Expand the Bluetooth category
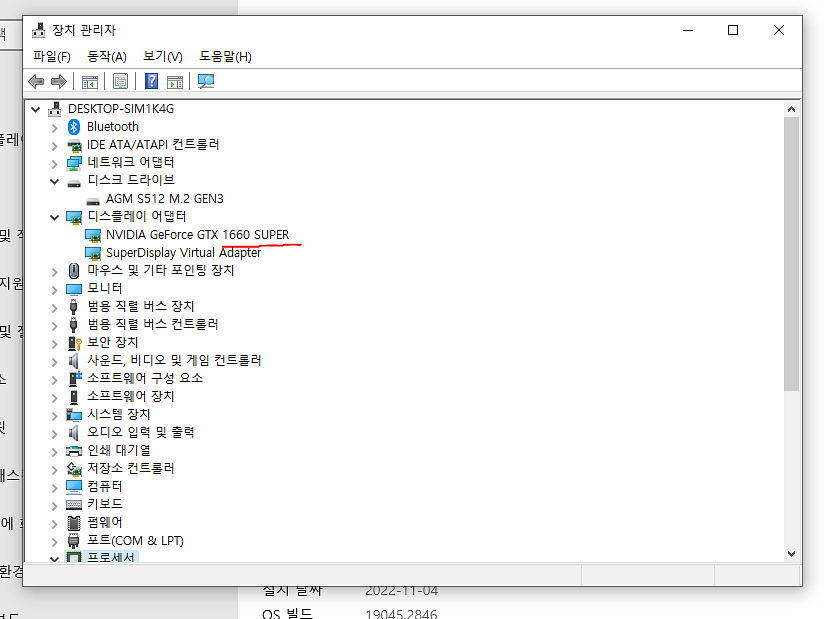The width and height of the screenshot is (829, 619). point(54,127)
